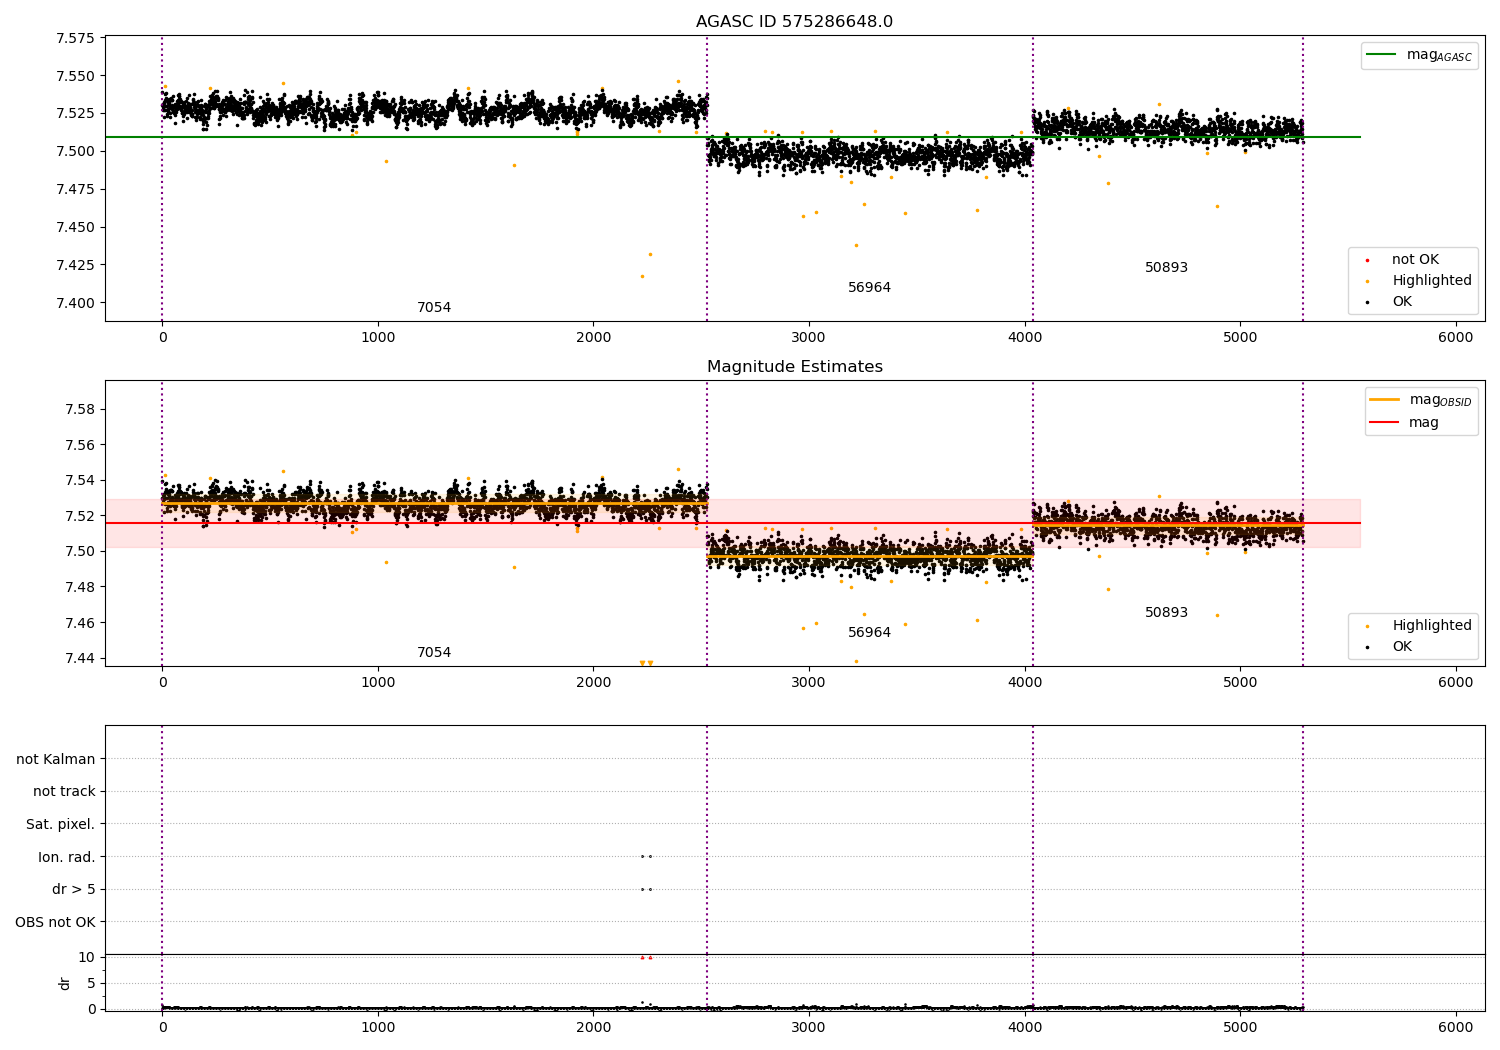Click the 56964 label in Magnitude Estimates plot
Image resolution: width=1500 pixels, height=1050 pixels.
coord(869,633)
